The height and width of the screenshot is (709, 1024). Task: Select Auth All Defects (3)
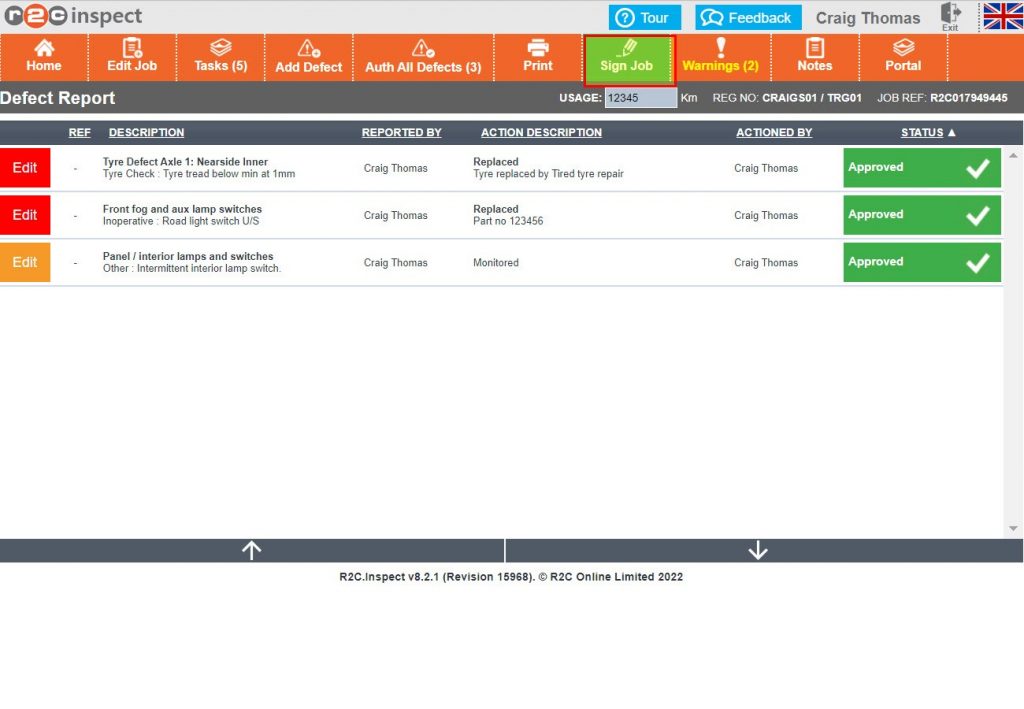[x=423, y=57]
